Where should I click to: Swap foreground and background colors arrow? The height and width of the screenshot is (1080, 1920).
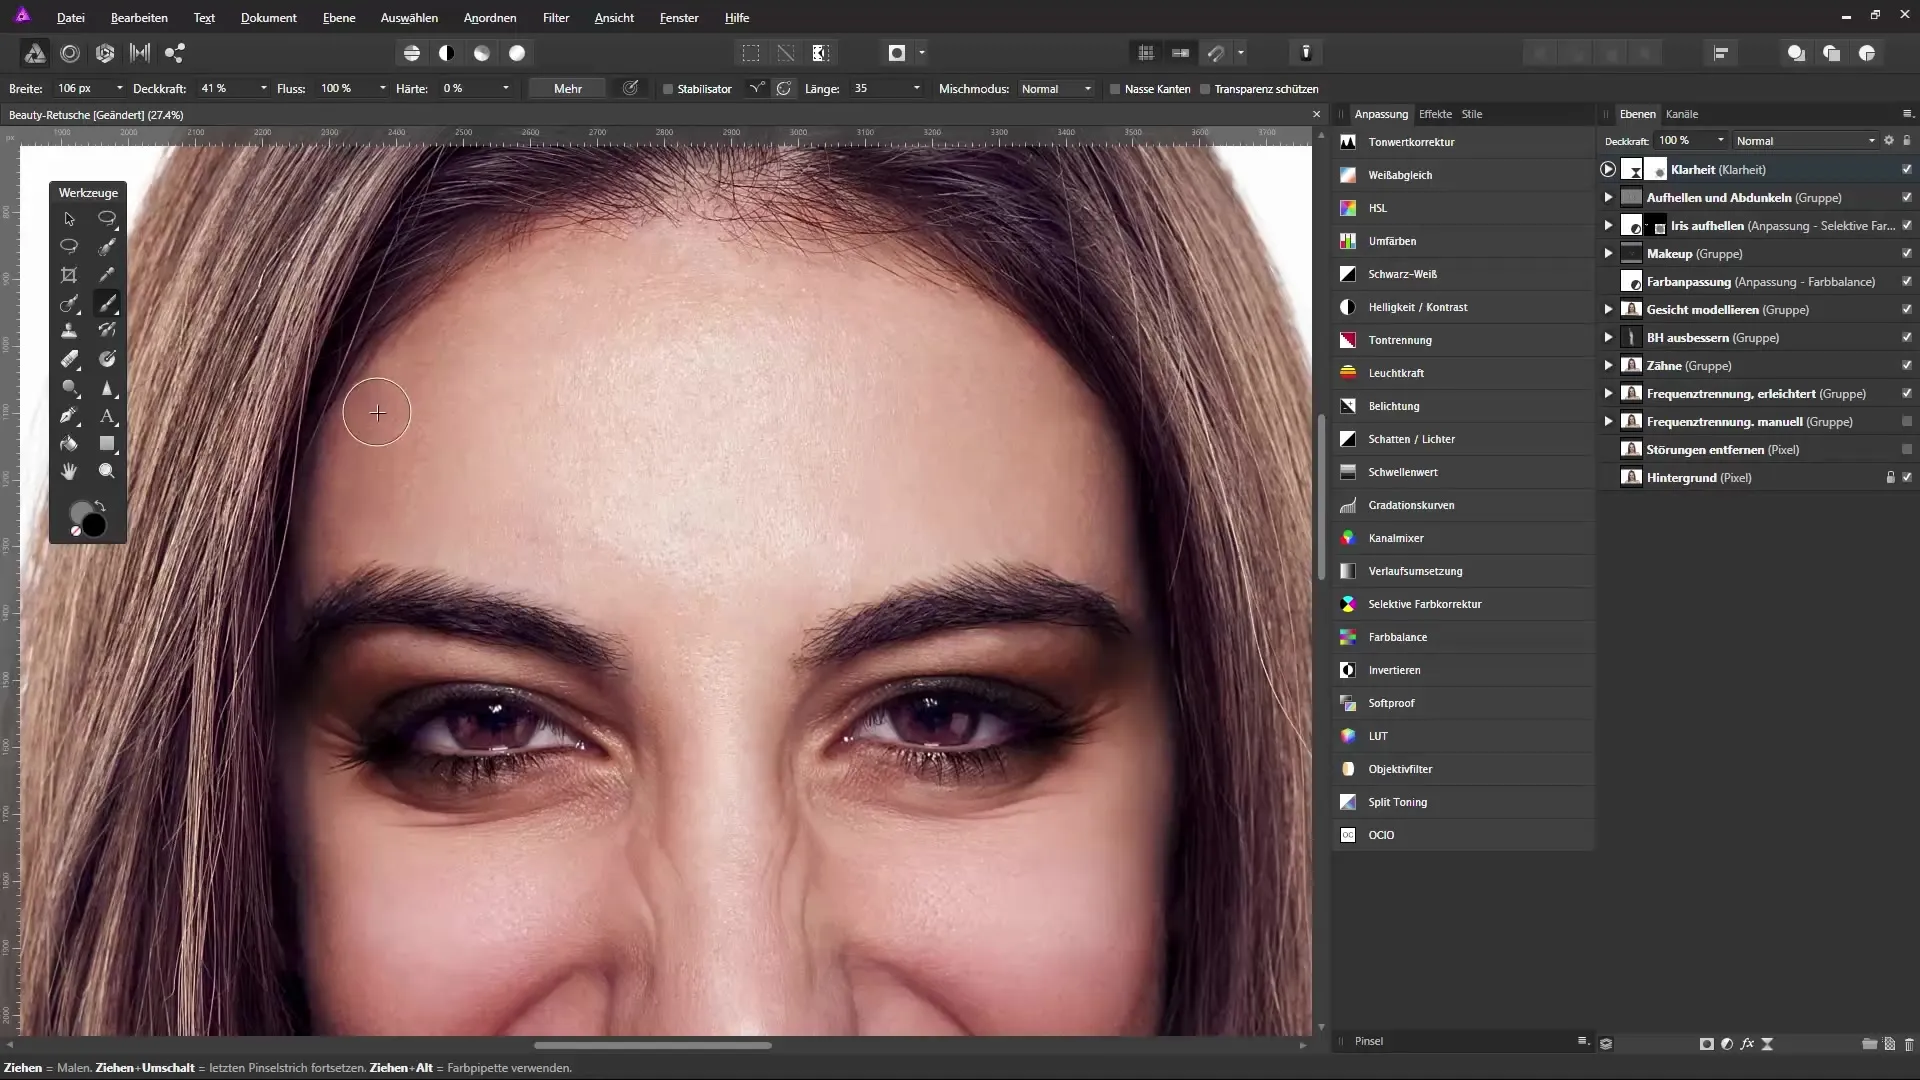100,506
